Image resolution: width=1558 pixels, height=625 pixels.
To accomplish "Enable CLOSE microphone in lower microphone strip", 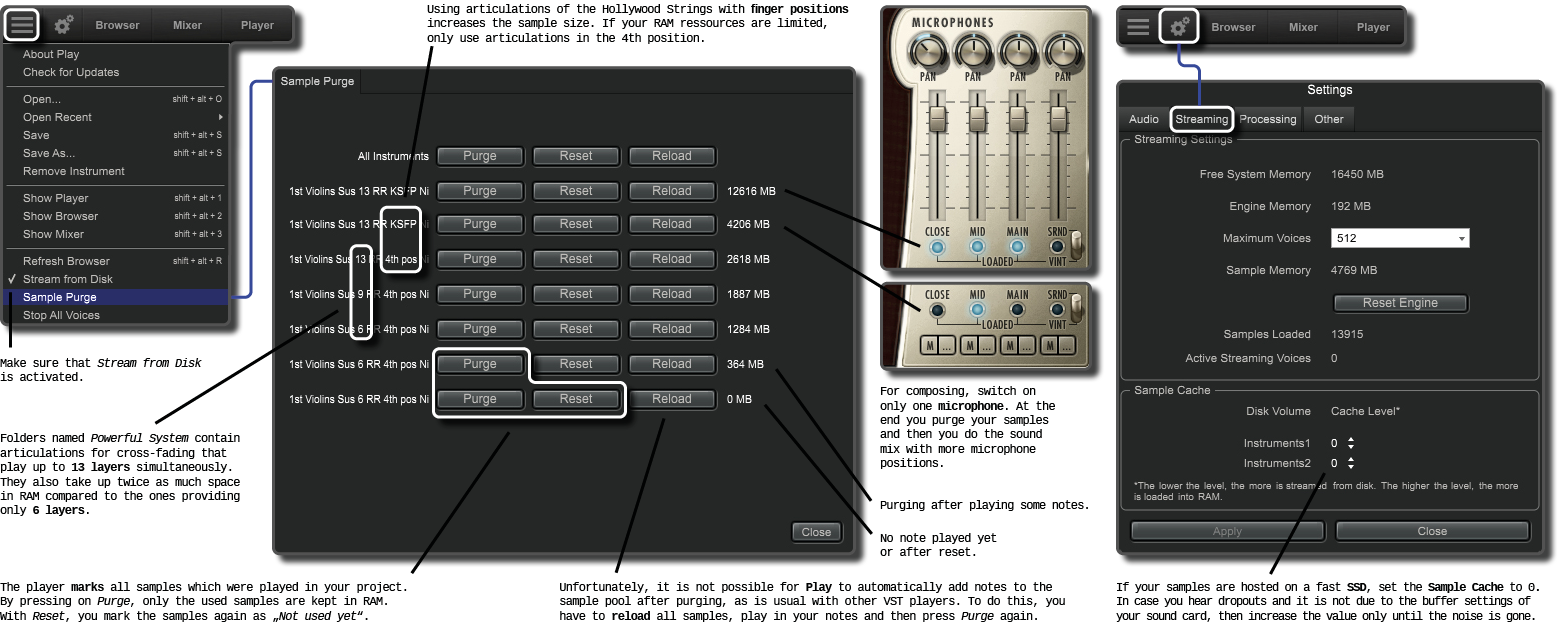I will click(x=937, y=310).
